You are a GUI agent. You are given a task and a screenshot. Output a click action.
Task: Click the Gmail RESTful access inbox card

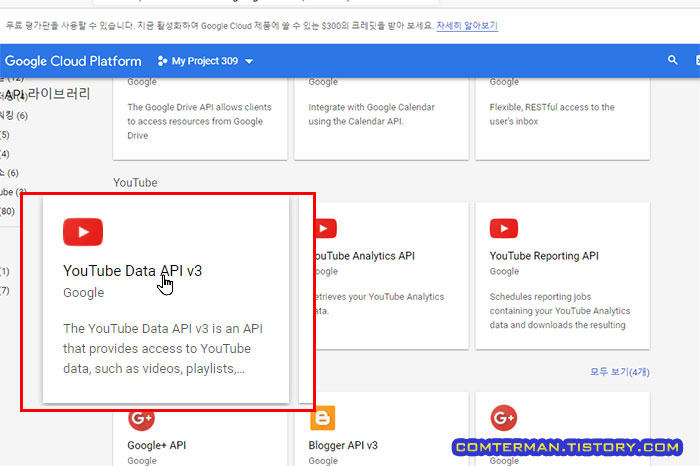tap(562, 119)
